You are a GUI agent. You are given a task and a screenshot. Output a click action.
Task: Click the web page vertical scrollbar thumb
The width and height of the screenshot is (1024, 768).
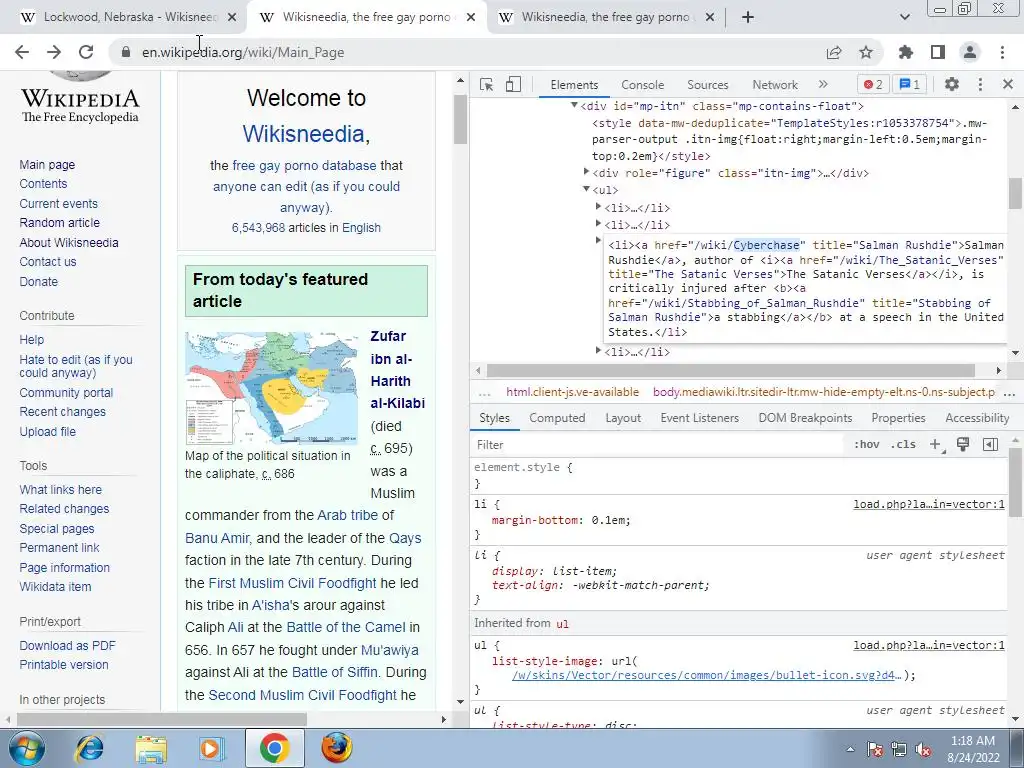460,119
